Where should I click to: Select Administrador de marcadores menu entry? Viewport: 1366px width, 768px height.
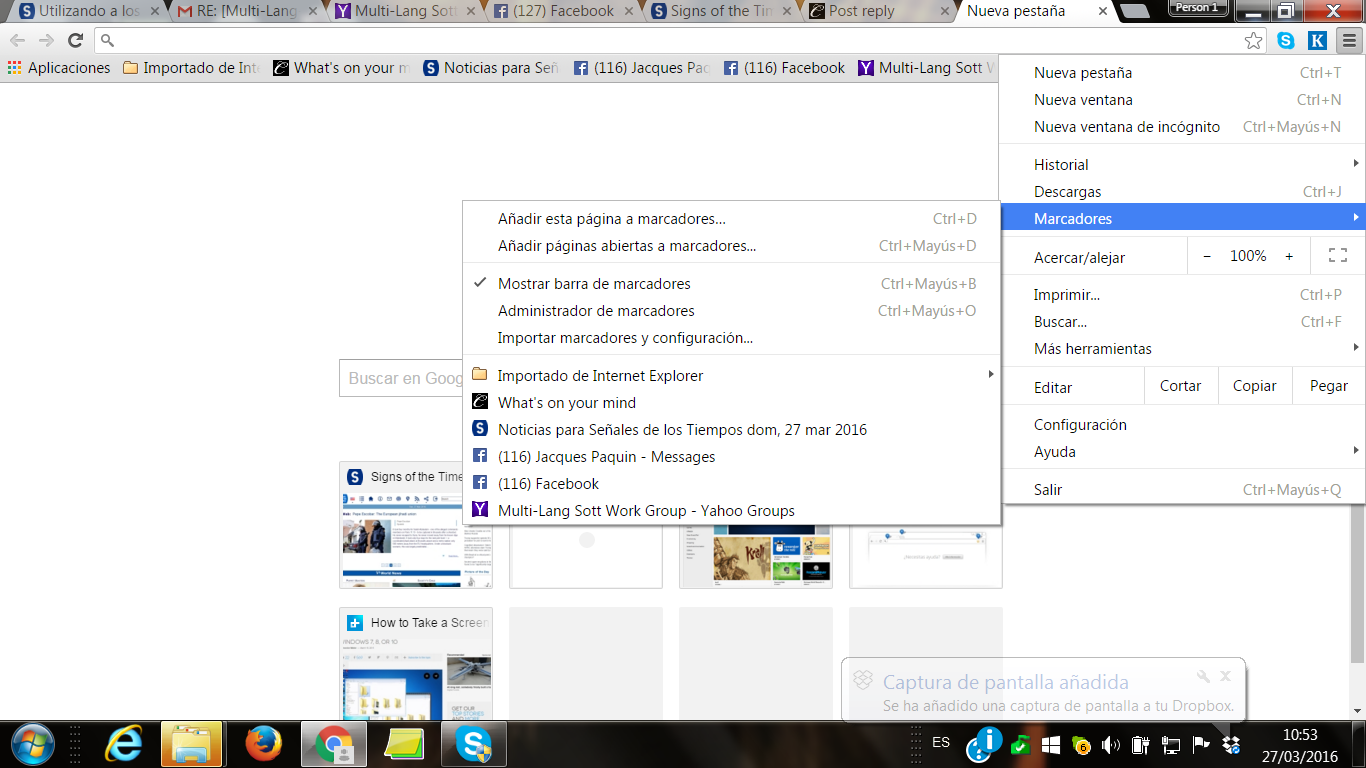tap(596, 311)
